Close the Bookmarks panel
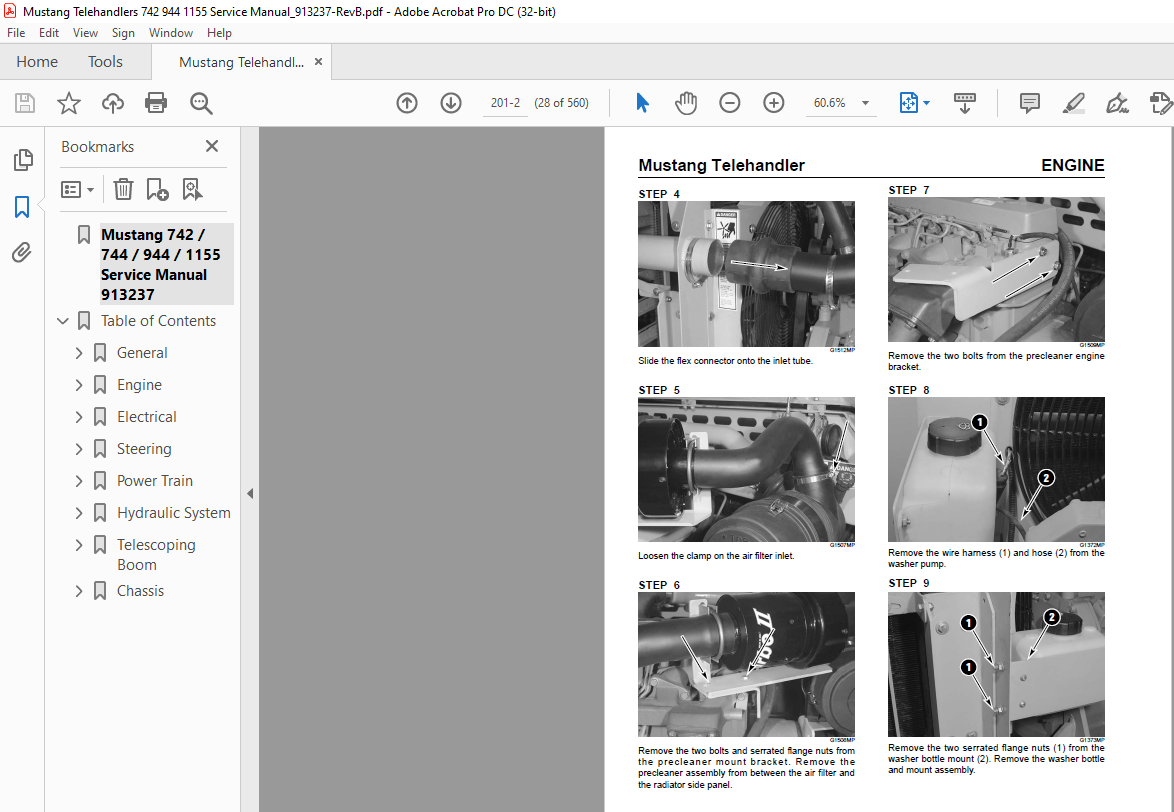1174x812 pixels. [212, 146]
